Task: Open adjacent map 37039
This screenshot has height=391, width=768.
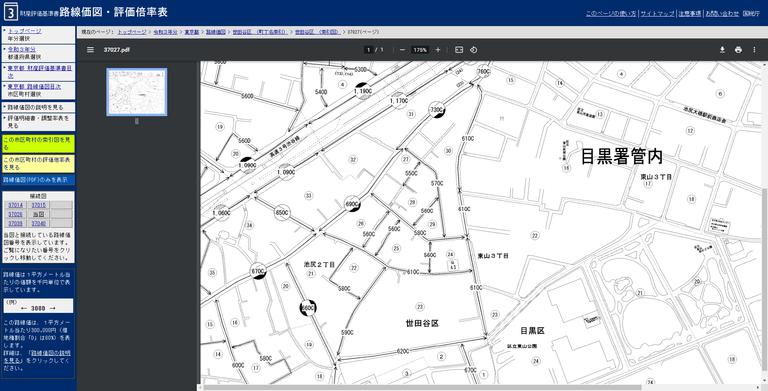Action: click(x=16, y=223)
